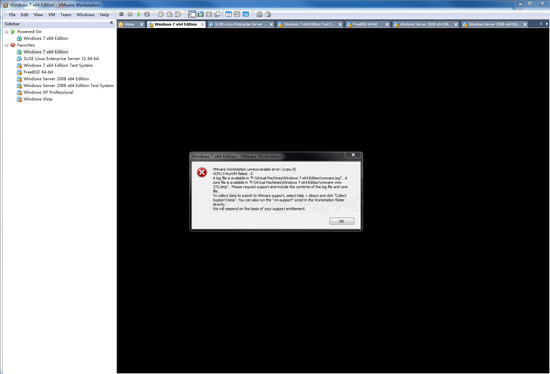
Task: Select SUSE Linux Enterprise Server 11 64-bit
Action: coord(61,59)
